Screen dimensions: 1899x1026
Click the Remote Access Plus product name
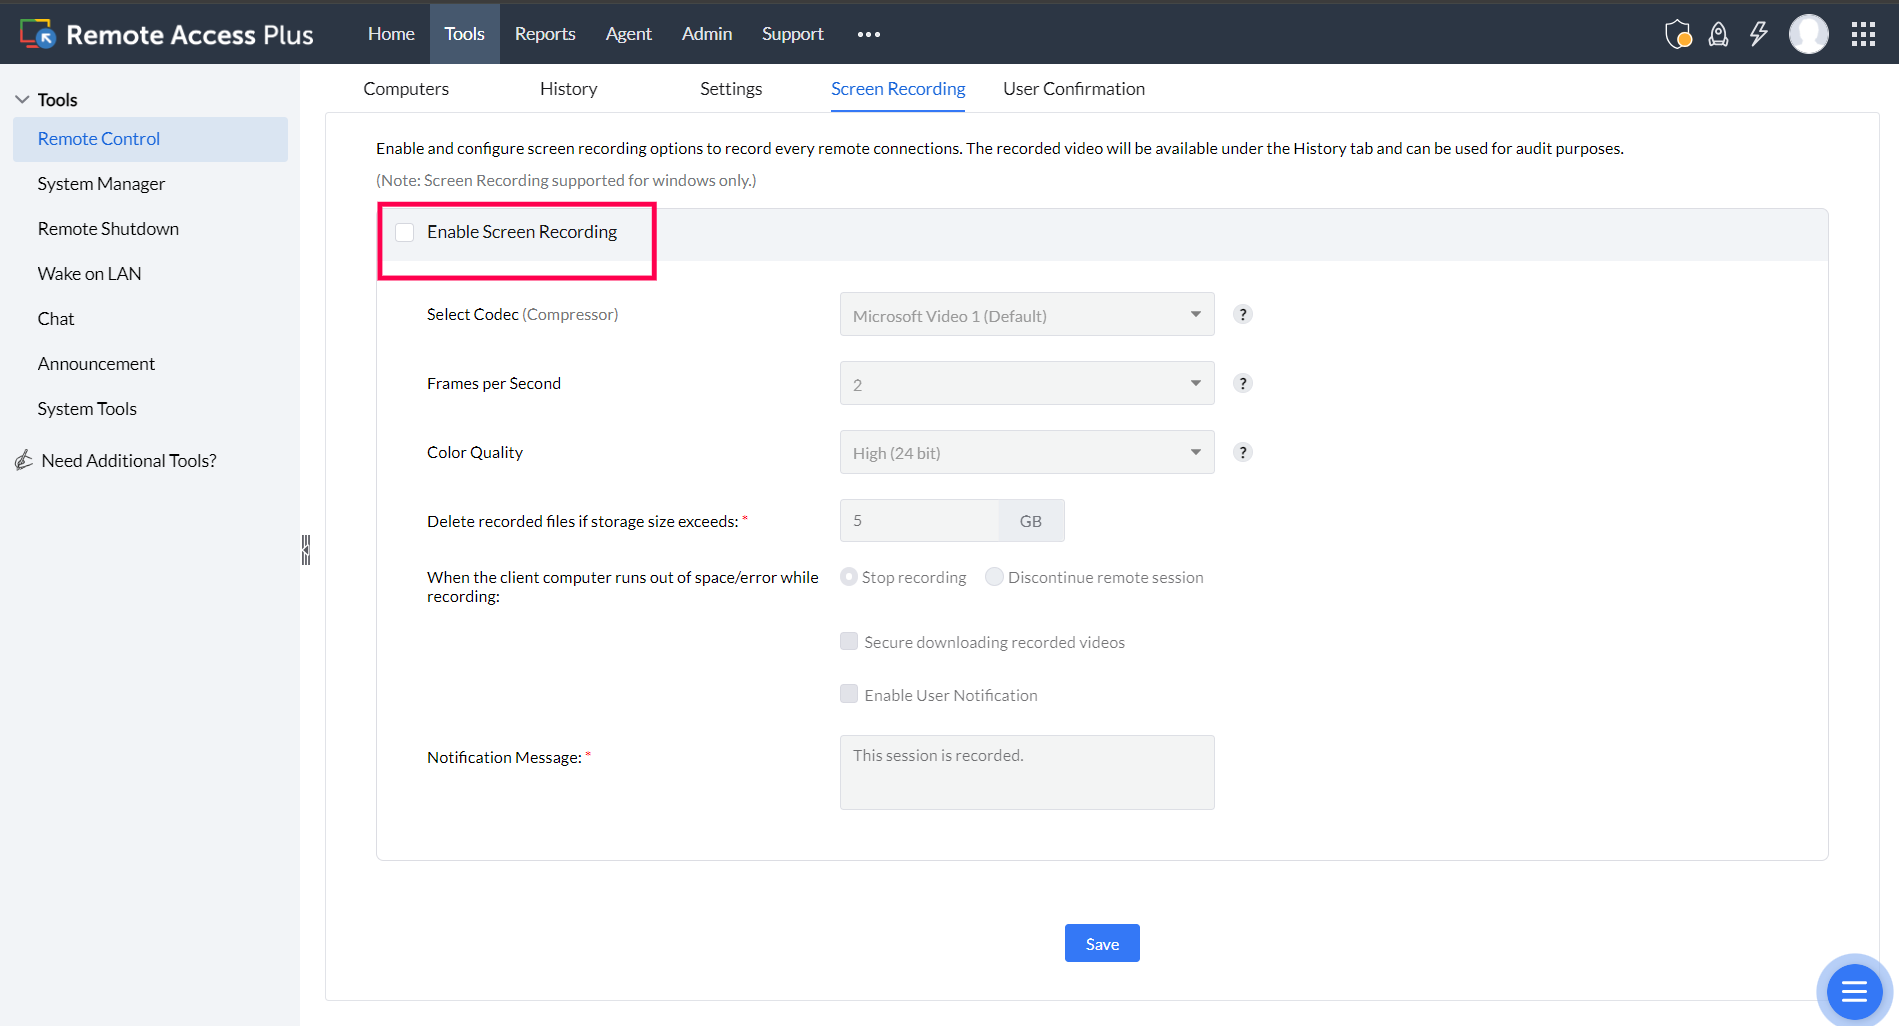190,35
